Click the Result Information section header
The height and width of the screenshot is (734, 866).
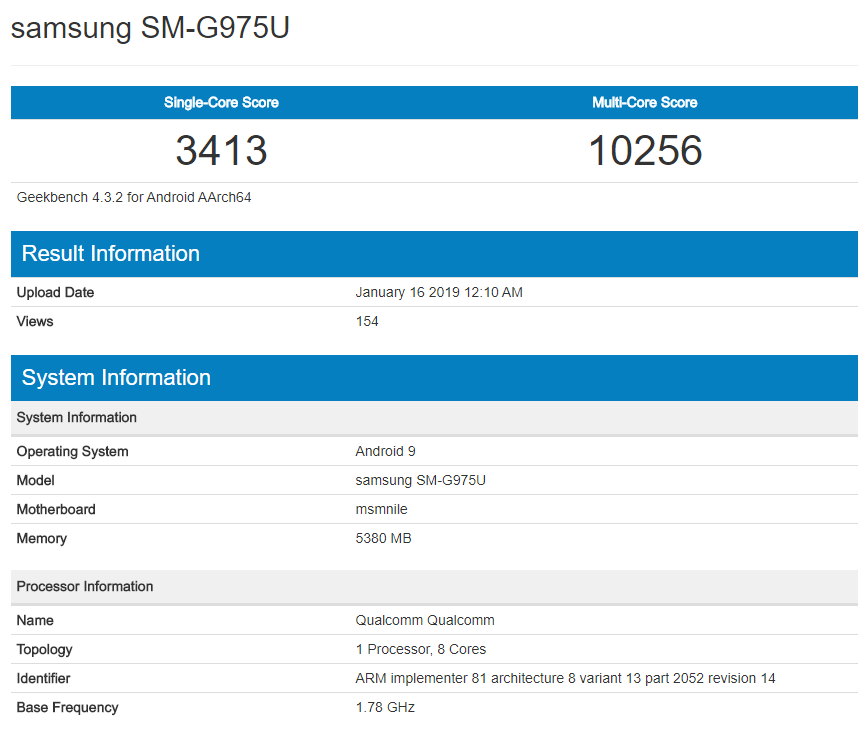[x=434, y=254]
